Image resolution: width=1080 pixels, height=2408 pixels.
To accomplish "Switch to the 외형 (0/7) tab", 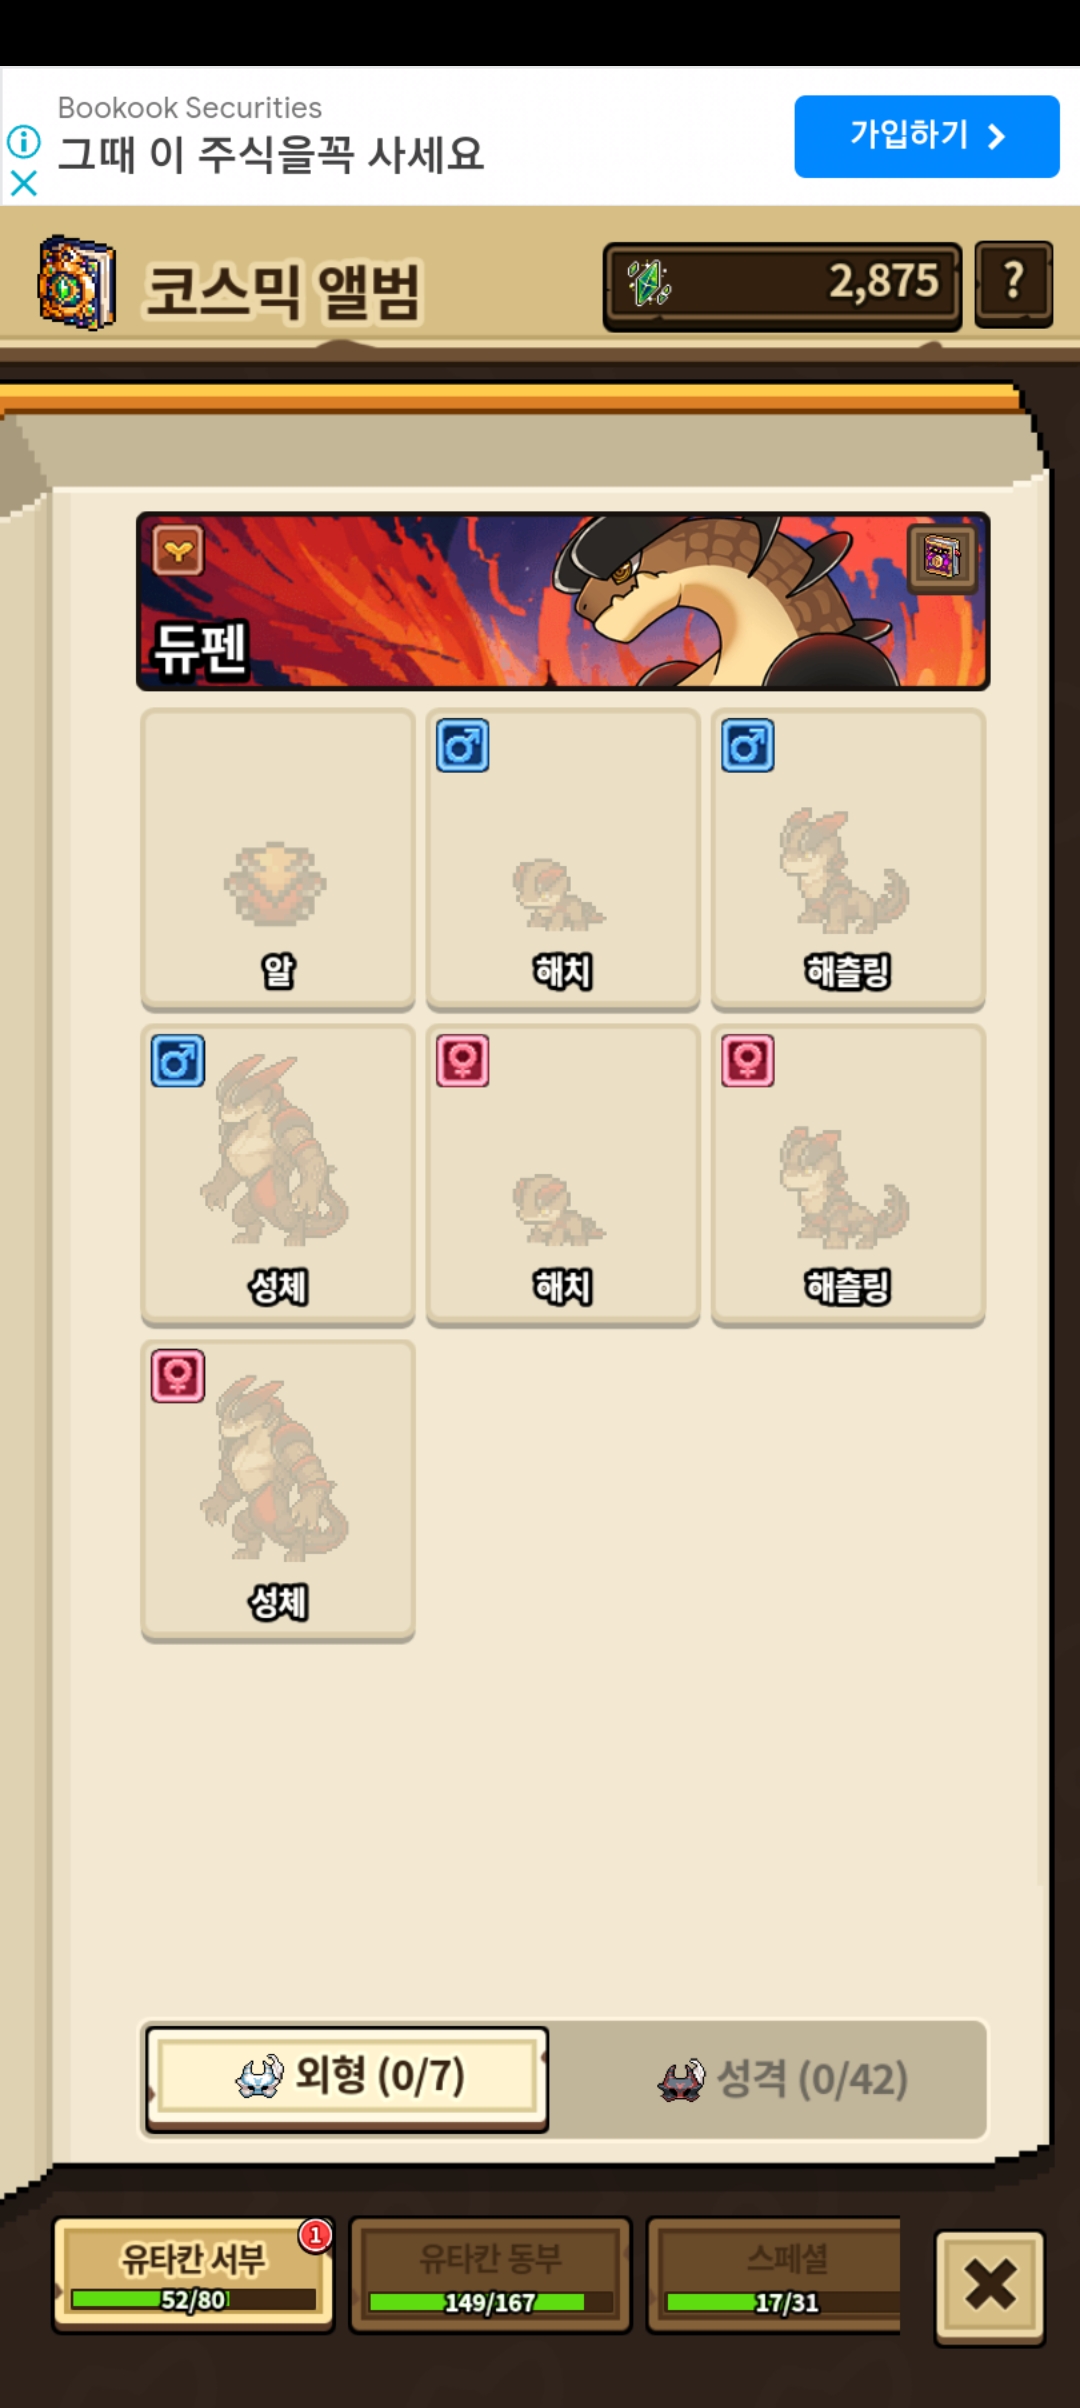I will pyautogui.click(x=347, y=2078).
